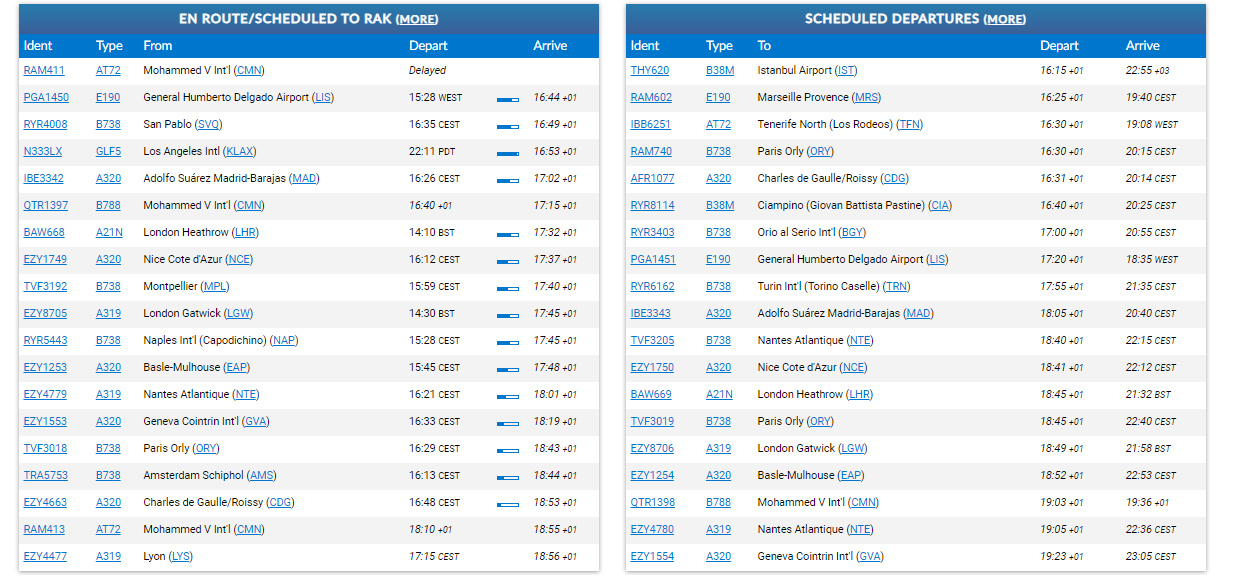Open departing flight RAM740 to Paris Orly
The image size is (1238, 580).
[x=651, y=152]
